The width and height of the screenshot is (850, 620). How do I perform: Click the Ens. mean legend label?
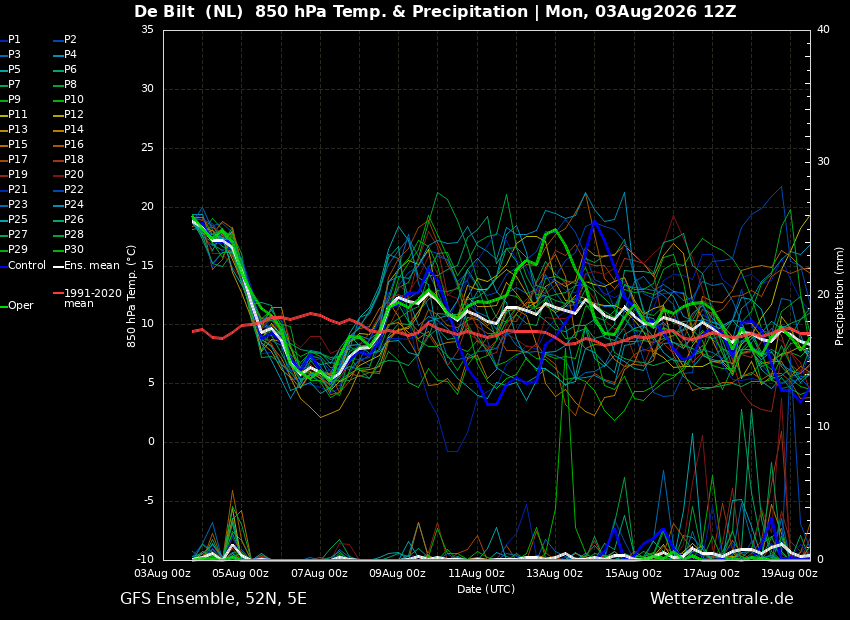(92, 266)
